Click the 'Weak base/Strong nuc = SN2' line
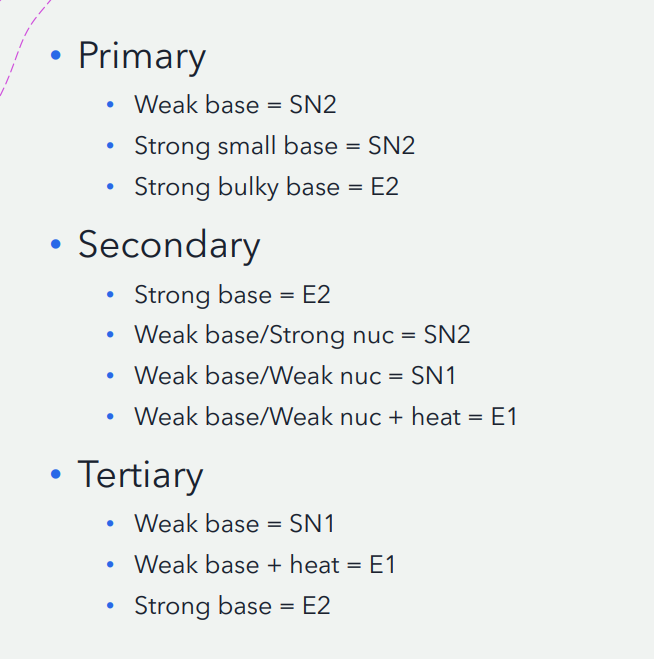This screenshot has width=654, height=659. click(302, 335)
